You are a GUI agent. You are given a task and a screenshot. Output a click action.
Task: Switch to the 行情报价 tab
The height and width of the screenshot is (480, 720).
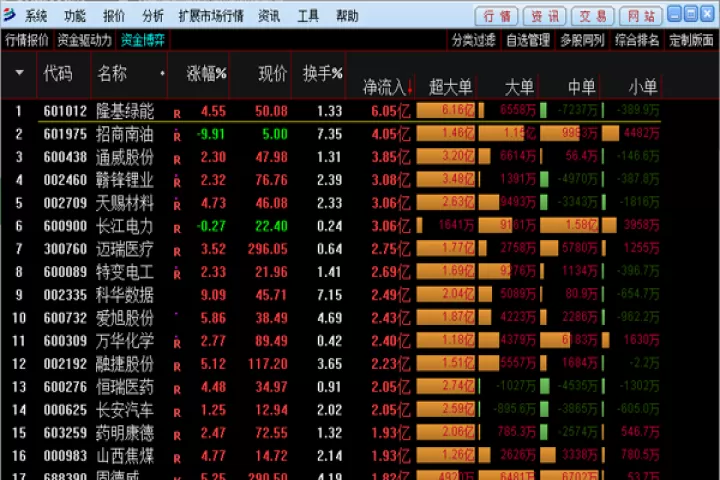pyautogui.click(x=27, y=40)
